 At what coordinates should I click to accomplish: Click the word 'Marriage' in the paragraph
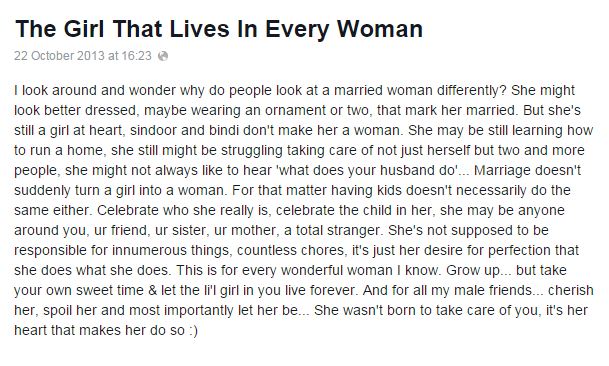click(503, 170)
